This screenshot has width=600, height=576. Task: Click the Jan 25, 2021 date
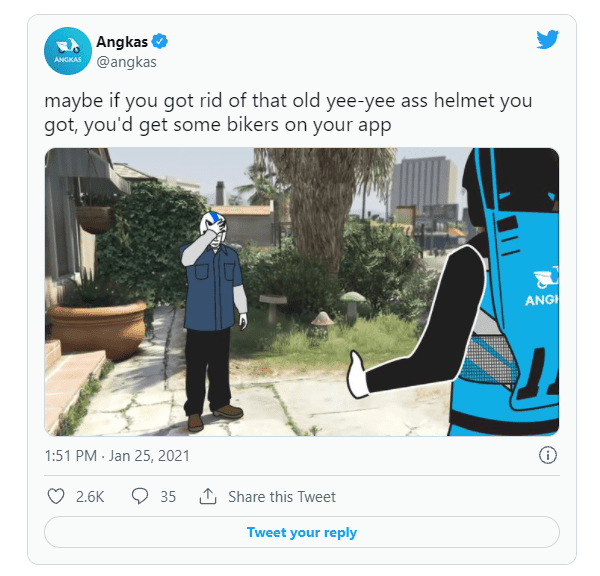coord(149,456)
